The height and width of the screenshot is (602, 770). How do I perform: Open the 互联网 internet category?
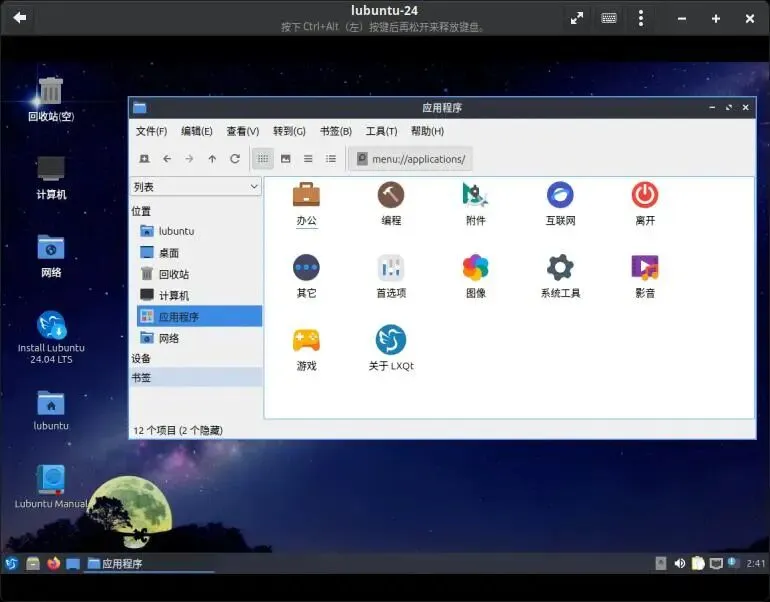560,203
